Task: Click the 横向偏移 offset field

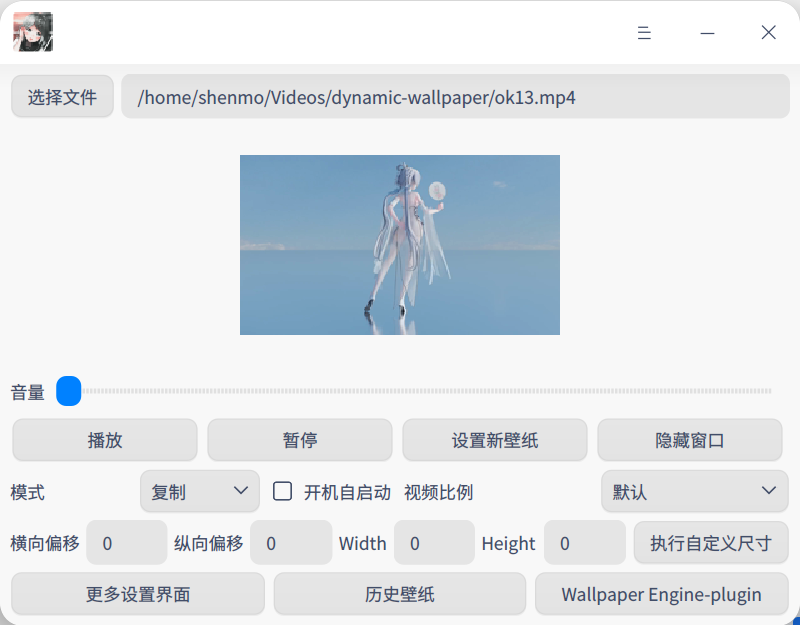Action: (126, 543)
